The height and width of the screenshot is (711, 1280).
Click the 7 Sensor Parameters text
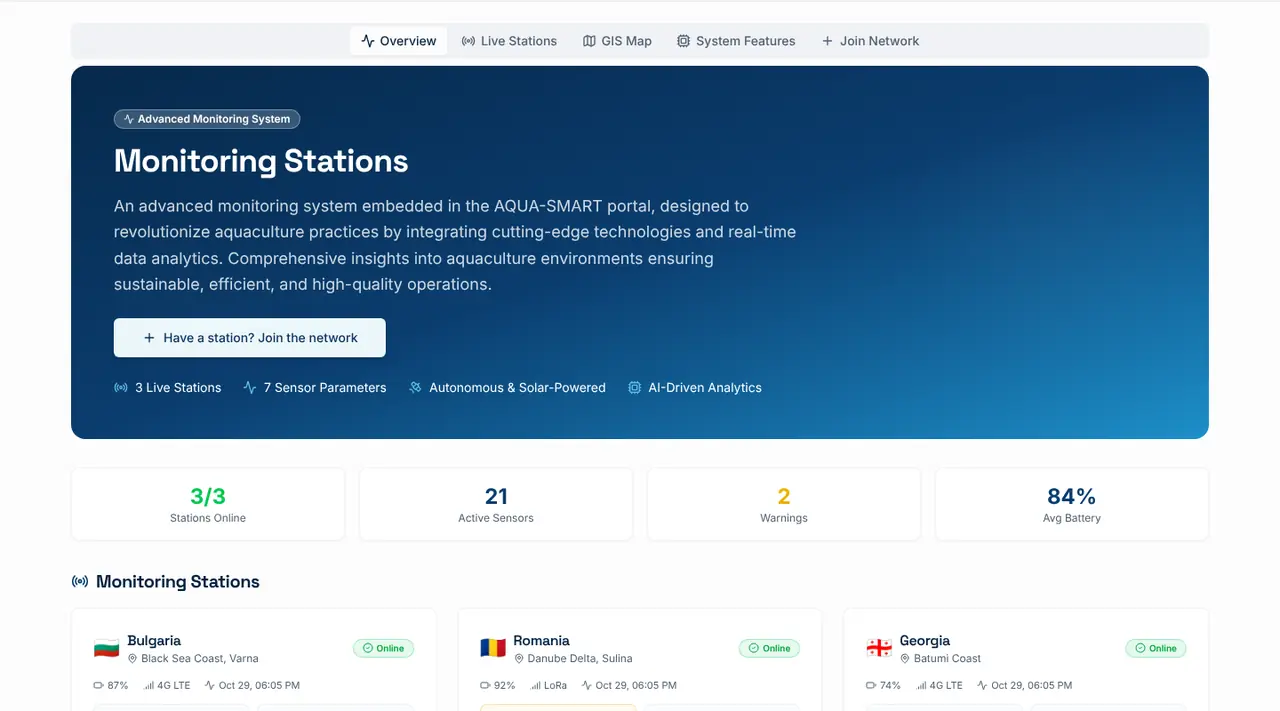pos(325,388)
